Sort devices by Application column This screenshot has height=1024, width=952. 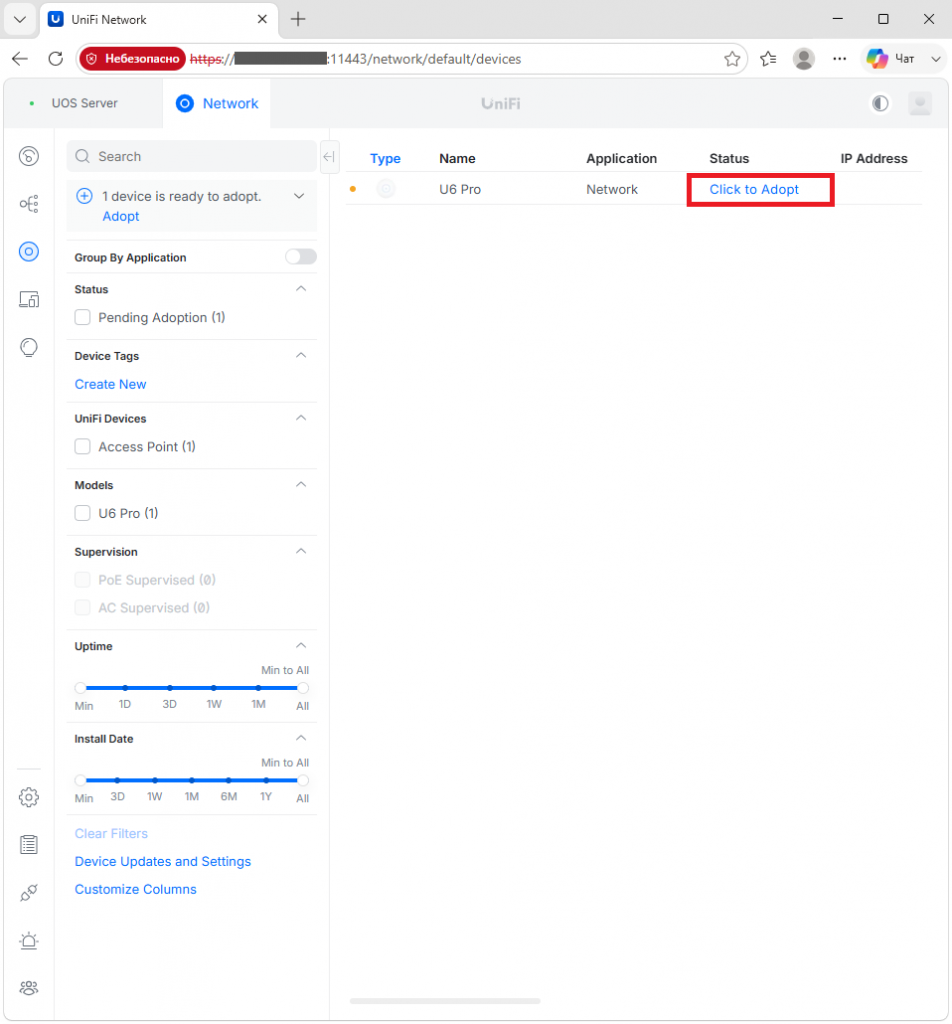coord(622,159)
